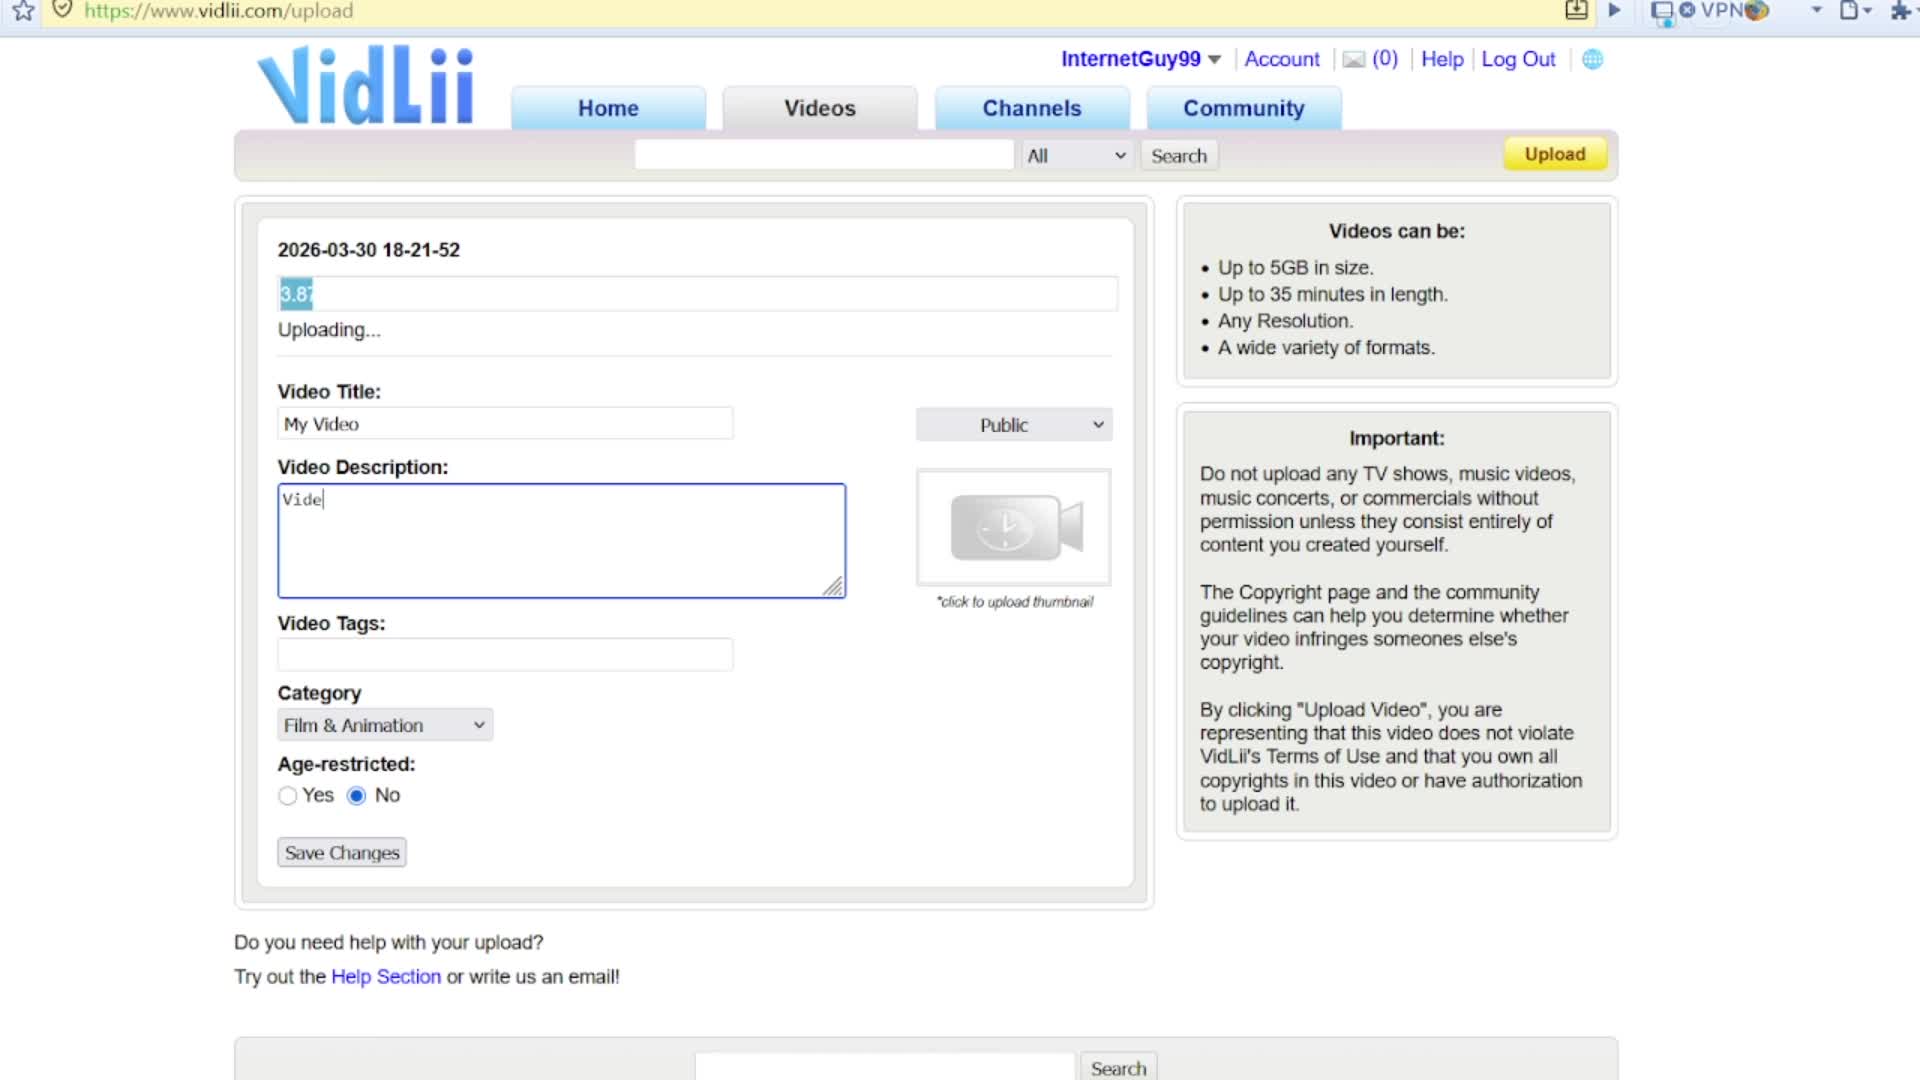Select No for Age-restricted
The width and height of the screenshot is (1920, 1080).
(357, 796)
